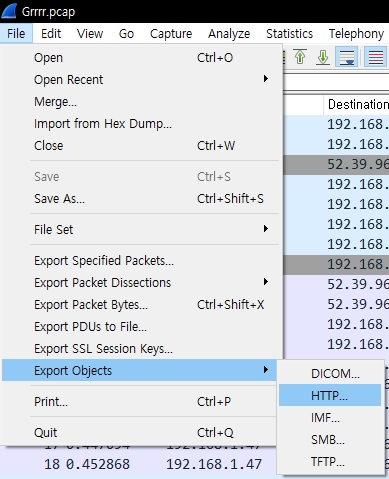Click the Wireshark shark fin title icon
The image size is (389, 479).
click(9, 11)
